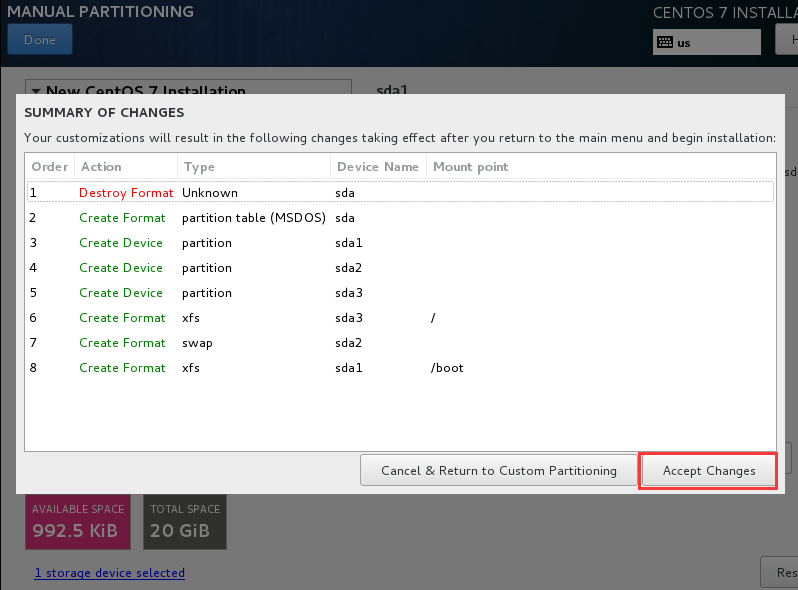Click the Order column header

(50, 167)
